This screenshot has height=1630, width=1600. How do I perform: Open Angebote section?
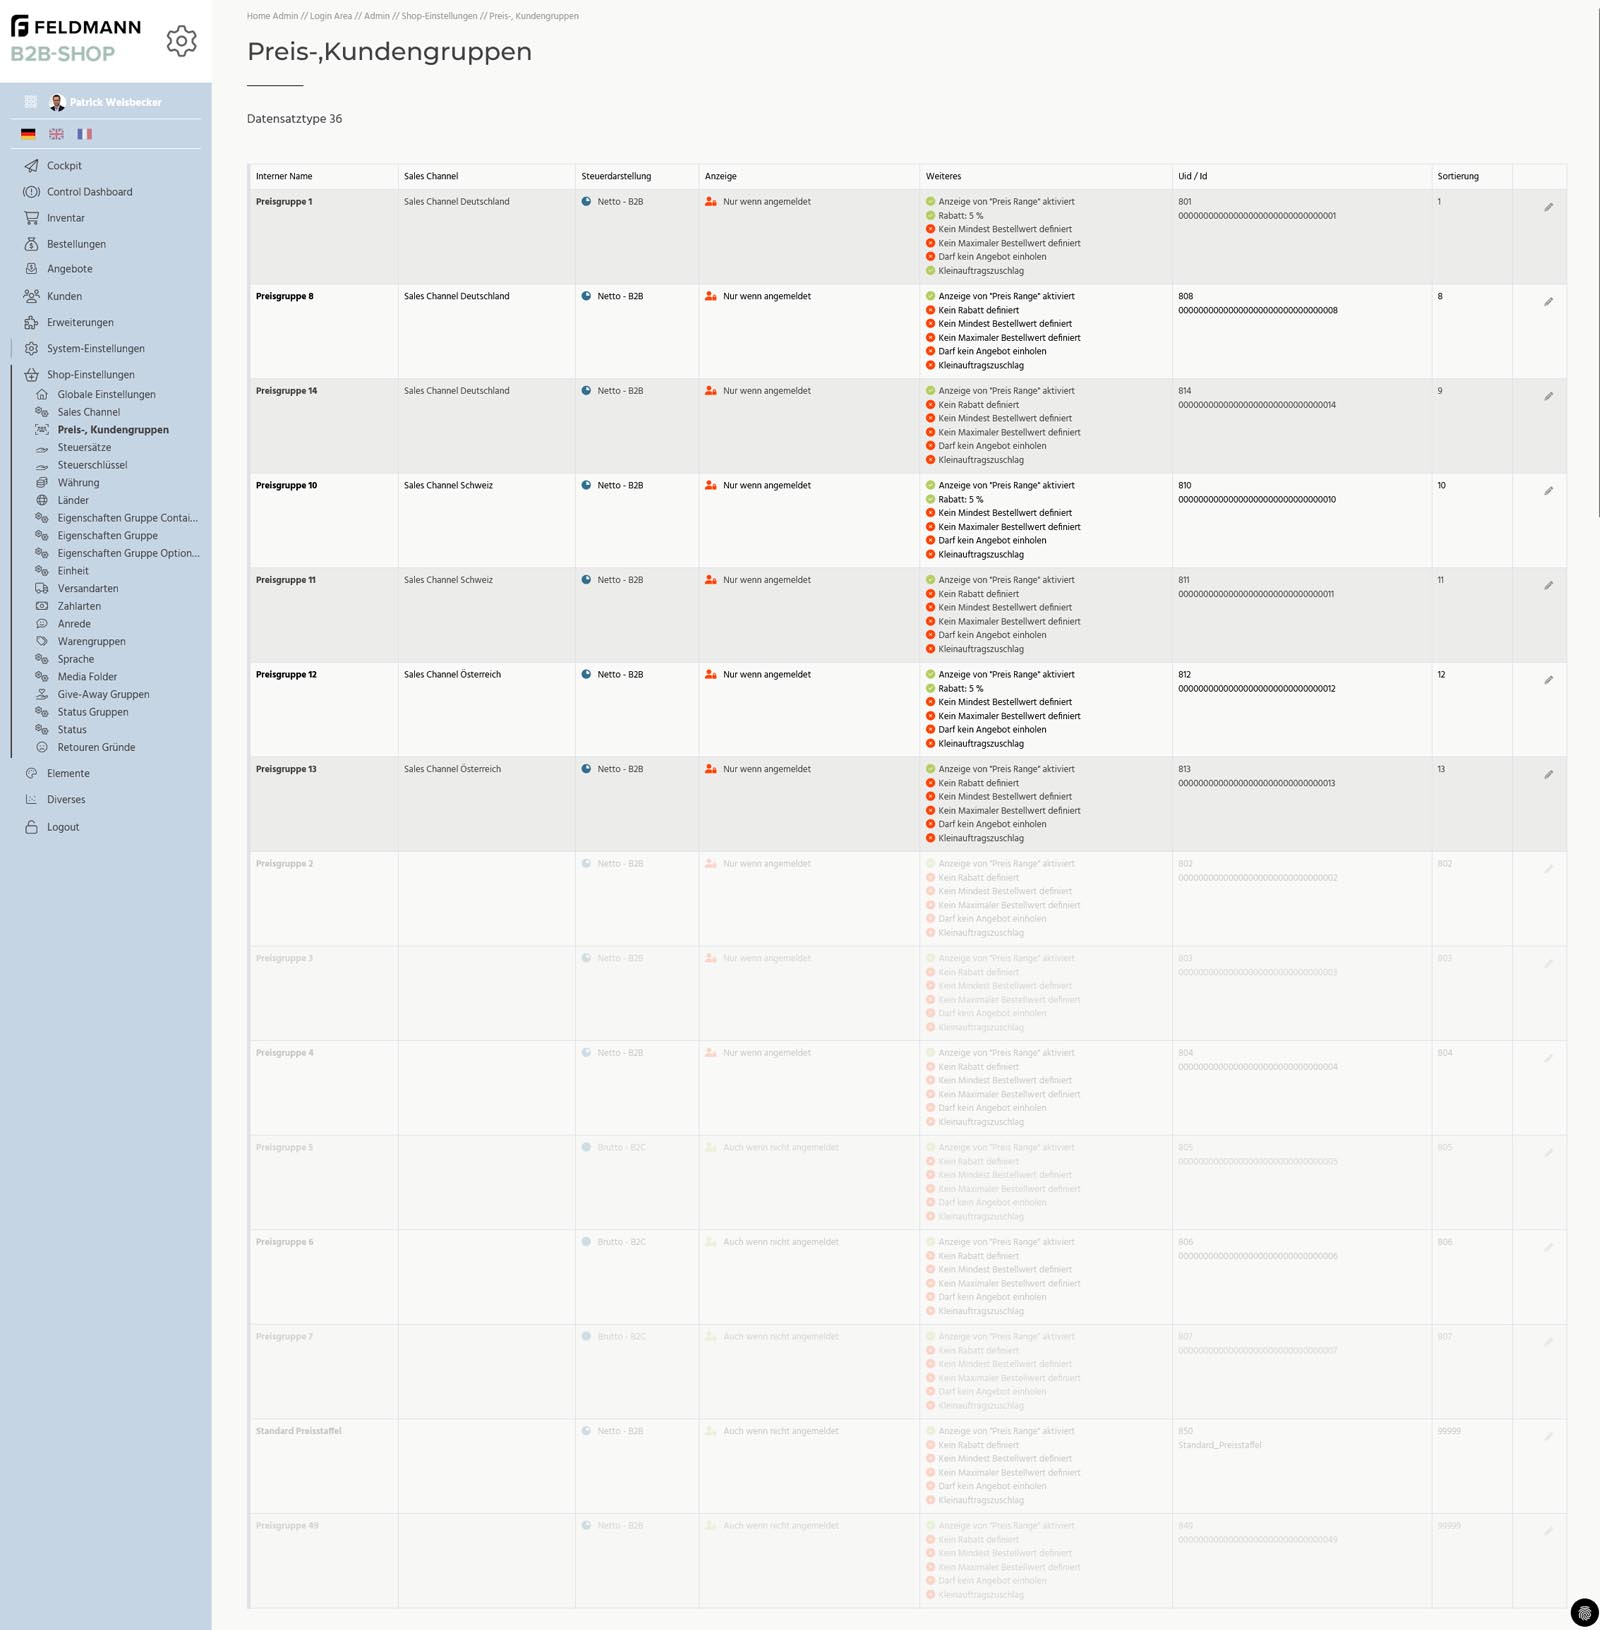(69, 269)
